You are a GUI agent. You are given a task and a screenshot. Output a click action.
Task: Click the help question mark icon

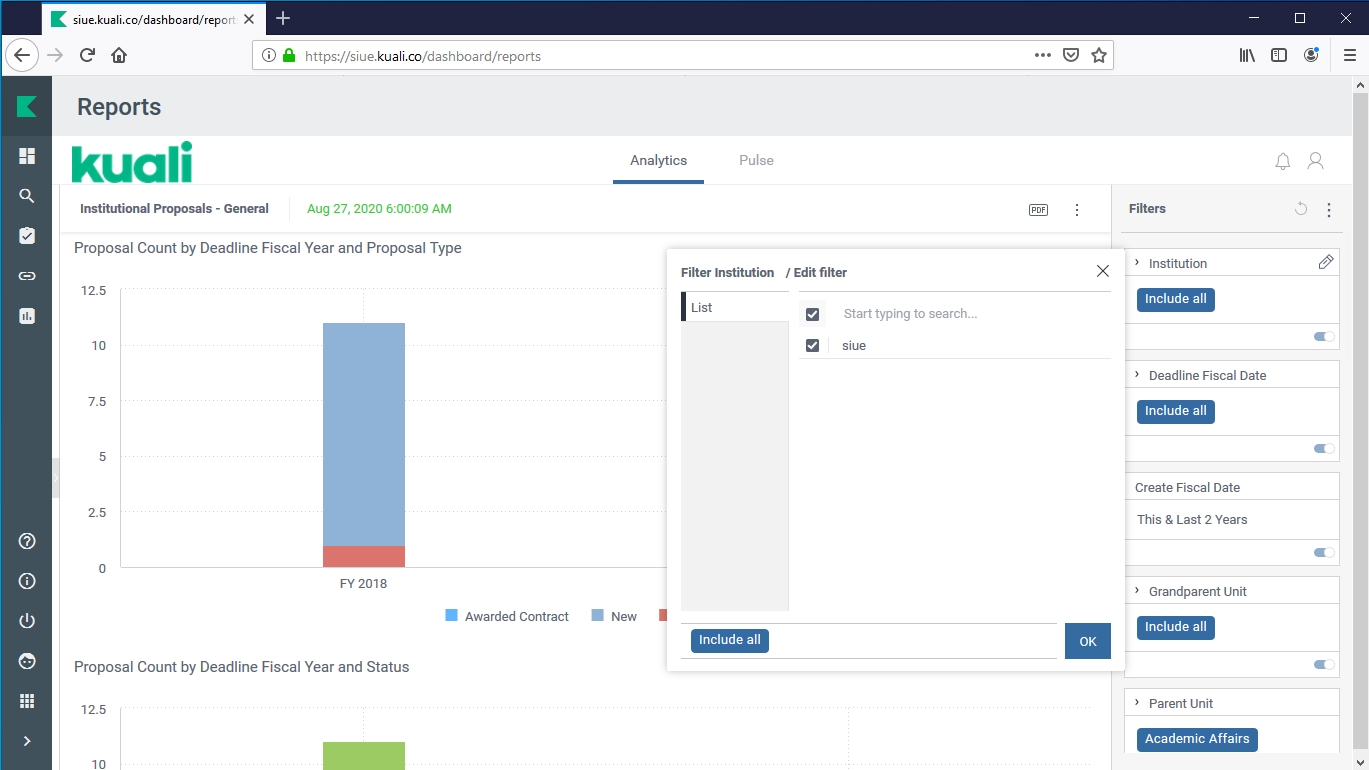pyautogui.click(x=27, y=541)
